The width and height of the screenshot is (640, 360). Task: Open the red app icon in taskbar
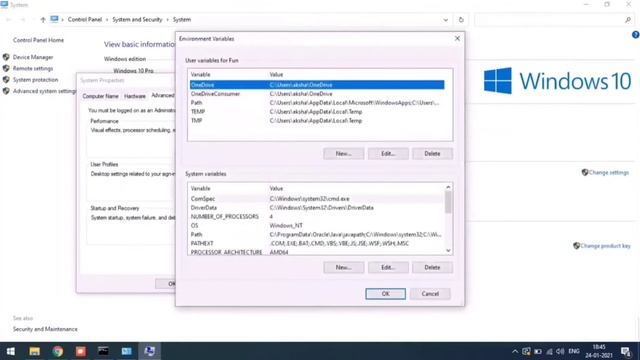coord(80,351)
